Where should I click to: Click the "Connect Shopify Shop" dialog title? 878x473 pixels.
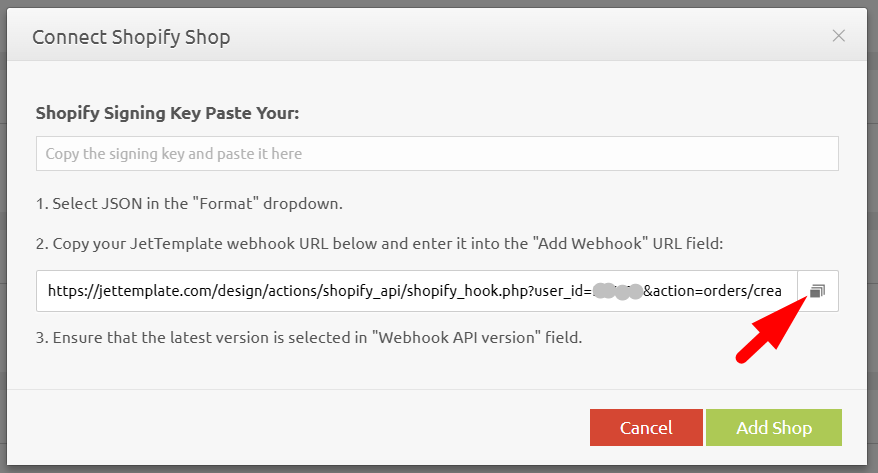coord(131,37)
